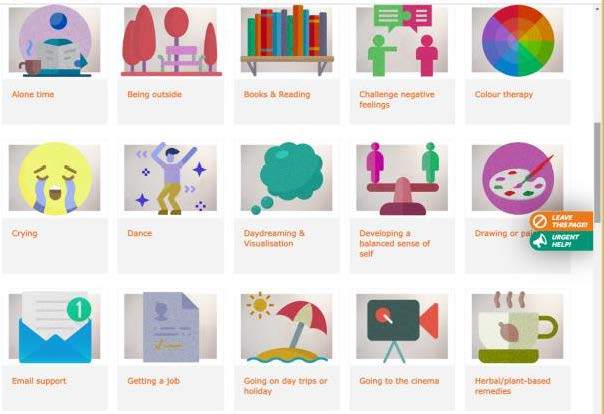
Task: Select the herbal tea cup icon
Action: [x=518, y=327]
